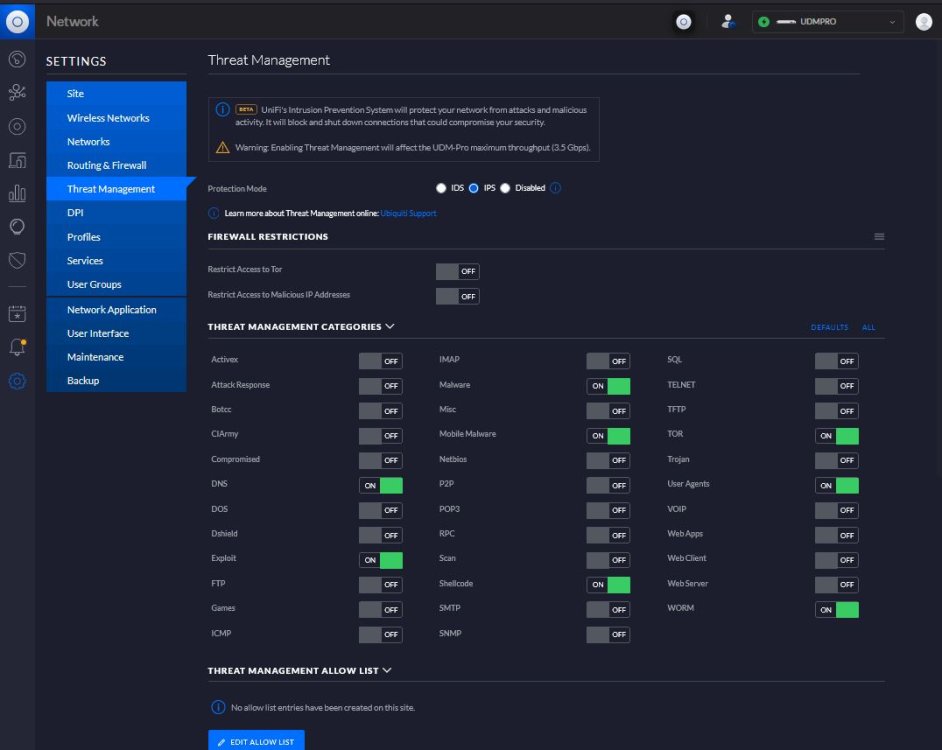Disable the Malware category toggle

click(x=608, y=386)
